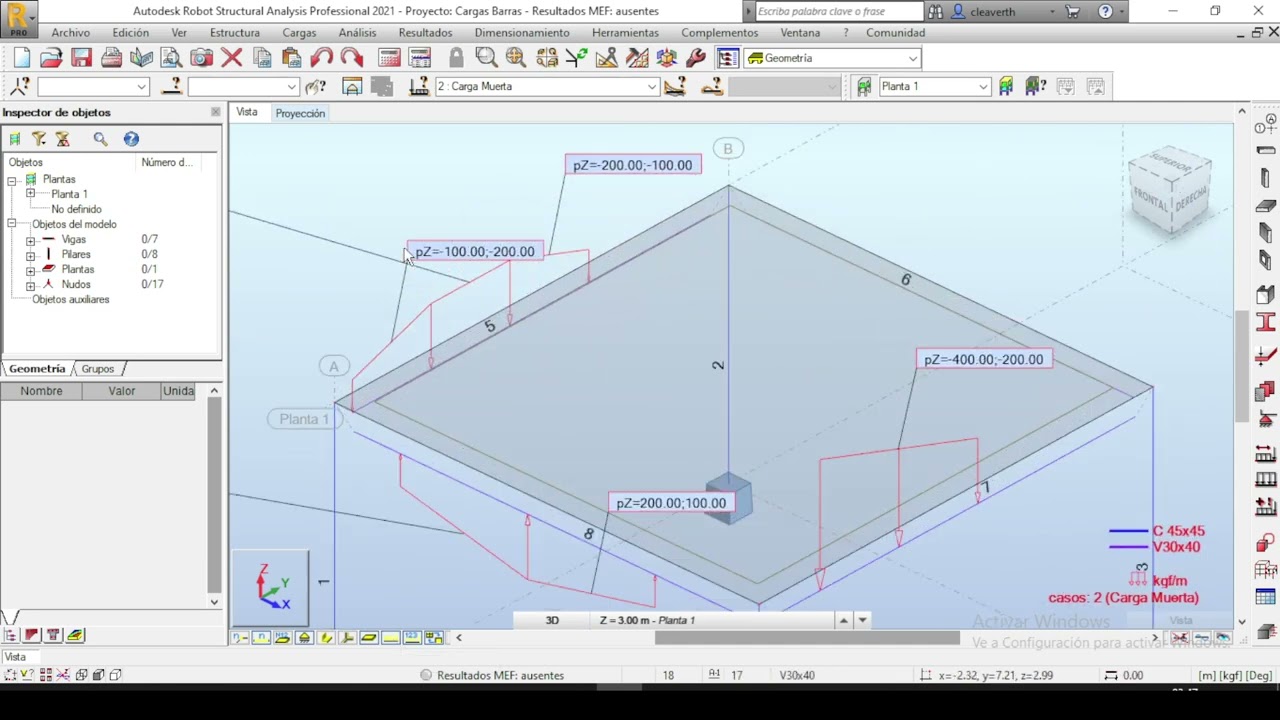This screenshot has height=720, width=1280.
Task: Delete selection using the red X icon
Action: point(231,58)
